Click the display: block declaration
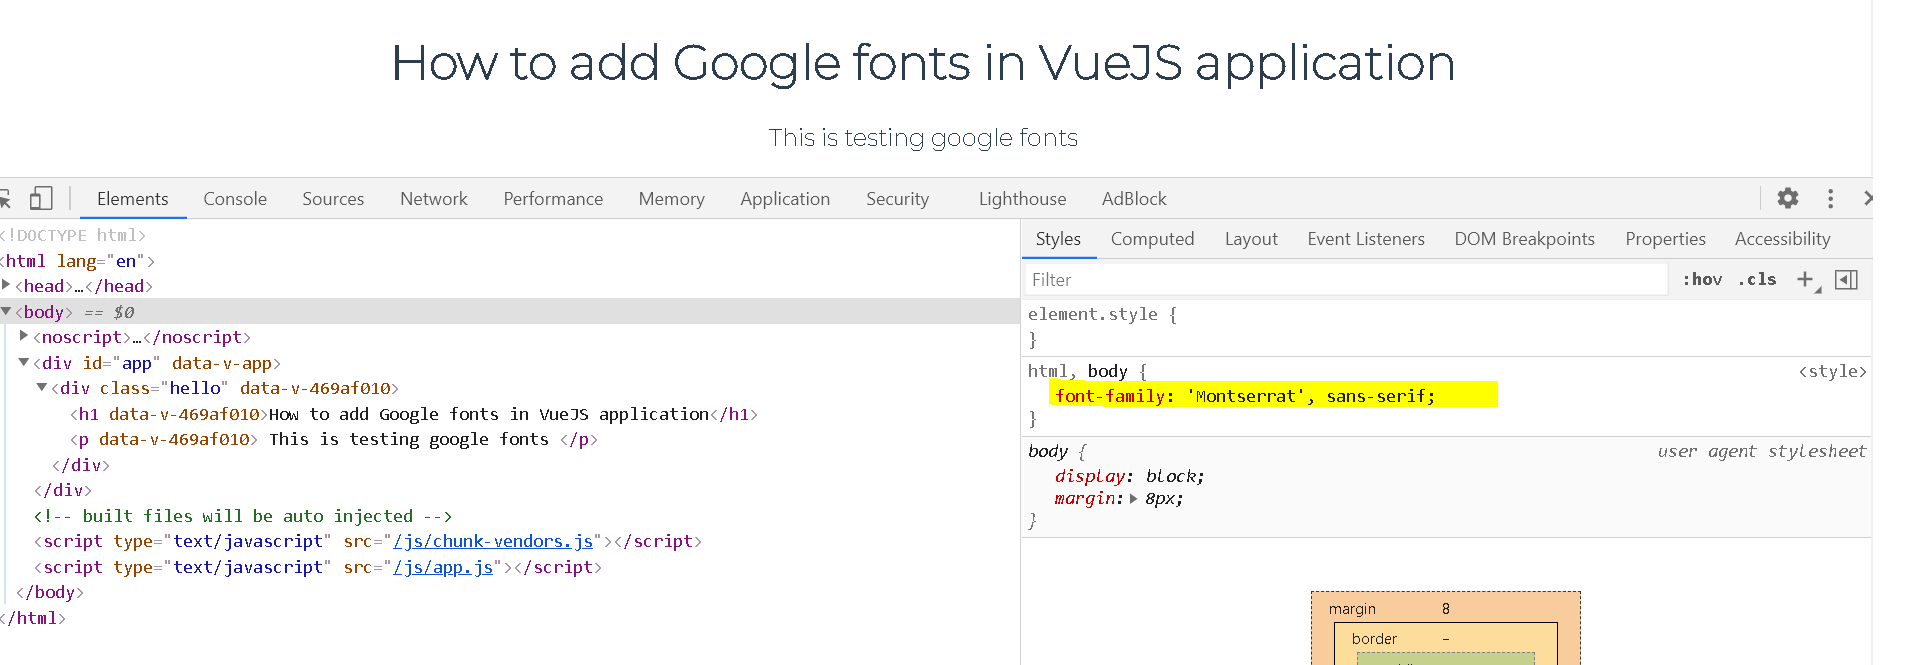1916x665 pixels. pyautogui.click(x=1129, y=476)
